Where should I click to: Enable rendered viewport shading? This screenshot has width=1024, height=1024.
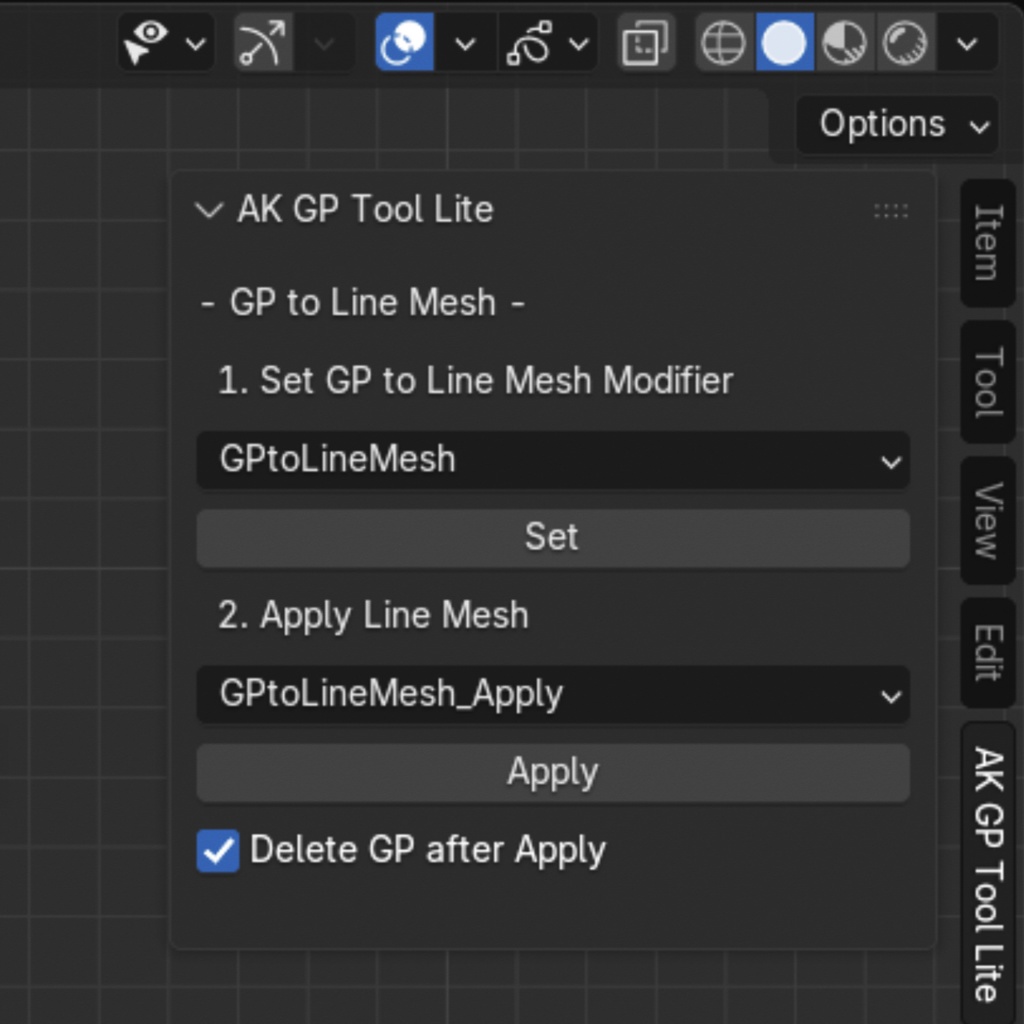904,43
